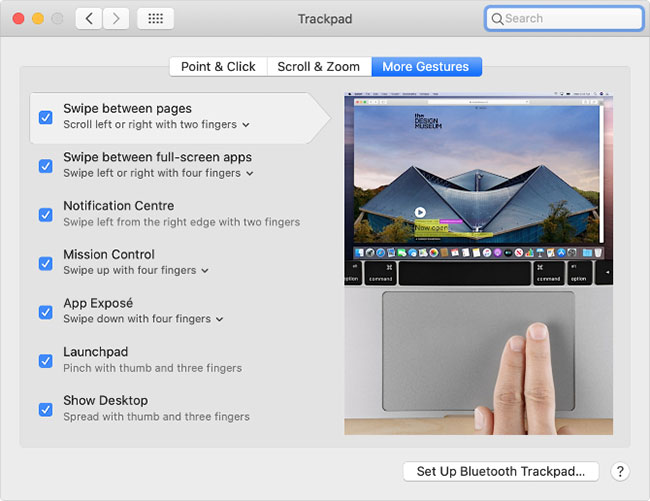This screenshot has height=501, width=650.
Task: Select the 'Swipe between pages' label
Action: (127, 109)
